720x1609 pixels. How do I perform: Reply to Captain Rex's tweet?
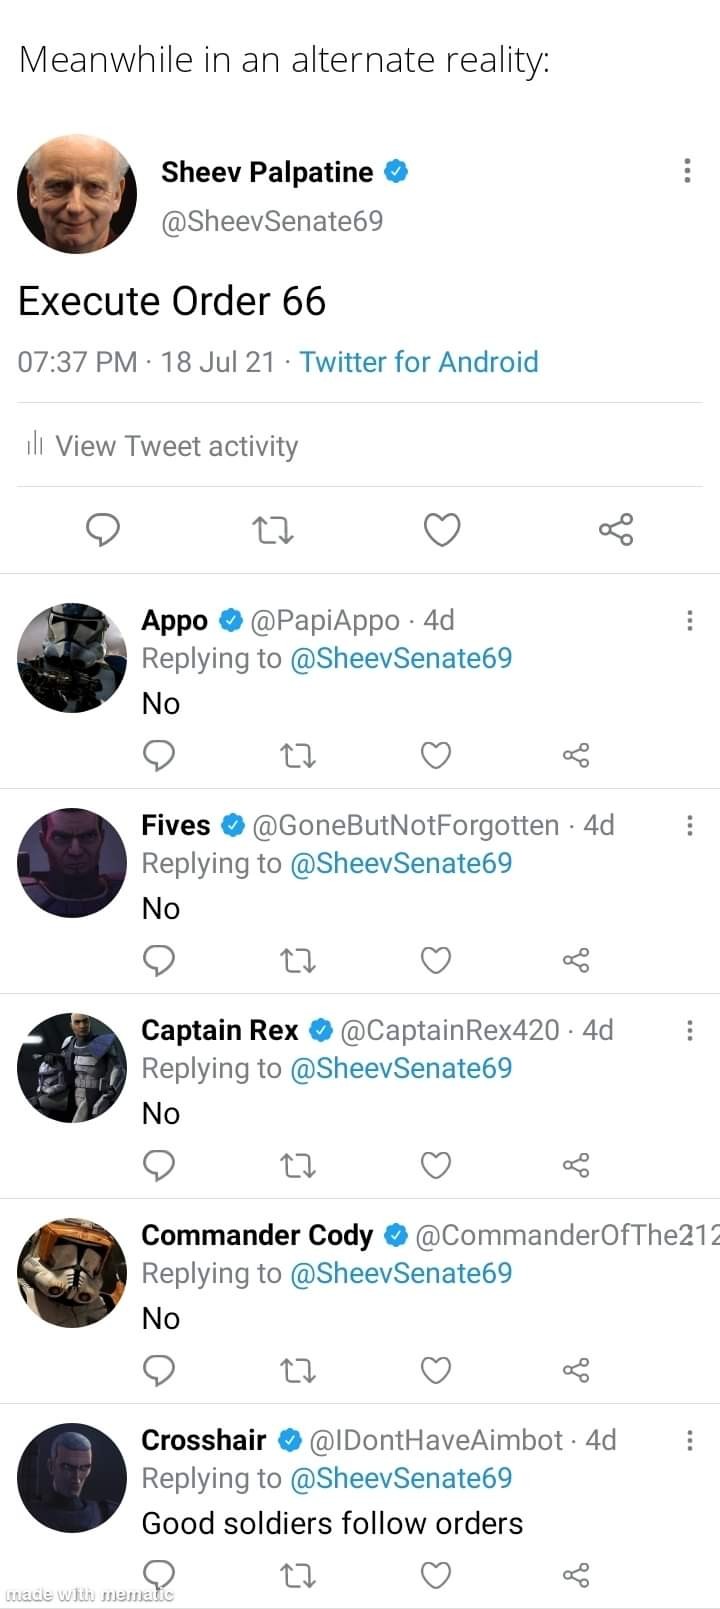(159, 1165)
